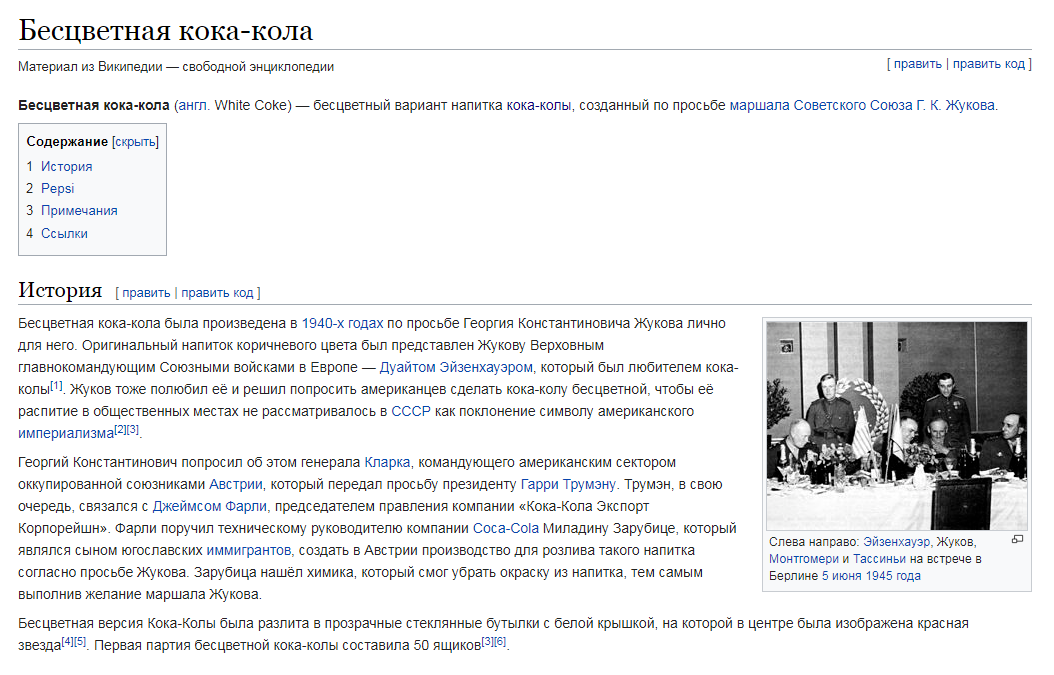The height and width of the screenshot is (675, 1054).
Task: Open reference [6] after '50 ящиков'
Action: 500,641
